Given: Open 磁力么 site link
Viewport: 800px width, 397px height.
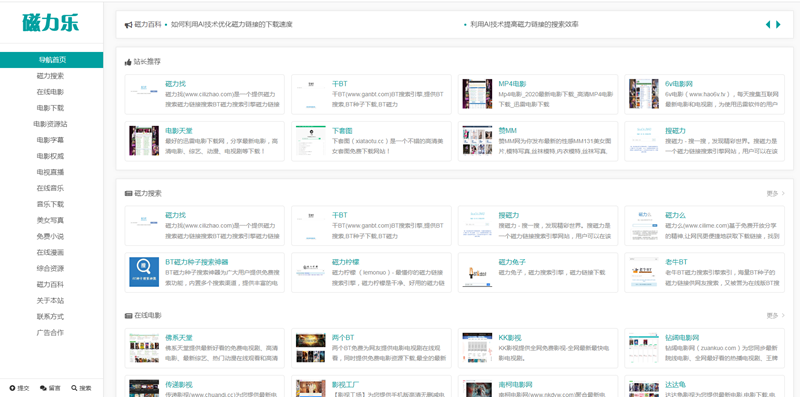Looking at the screenshot, I should 675,215.
